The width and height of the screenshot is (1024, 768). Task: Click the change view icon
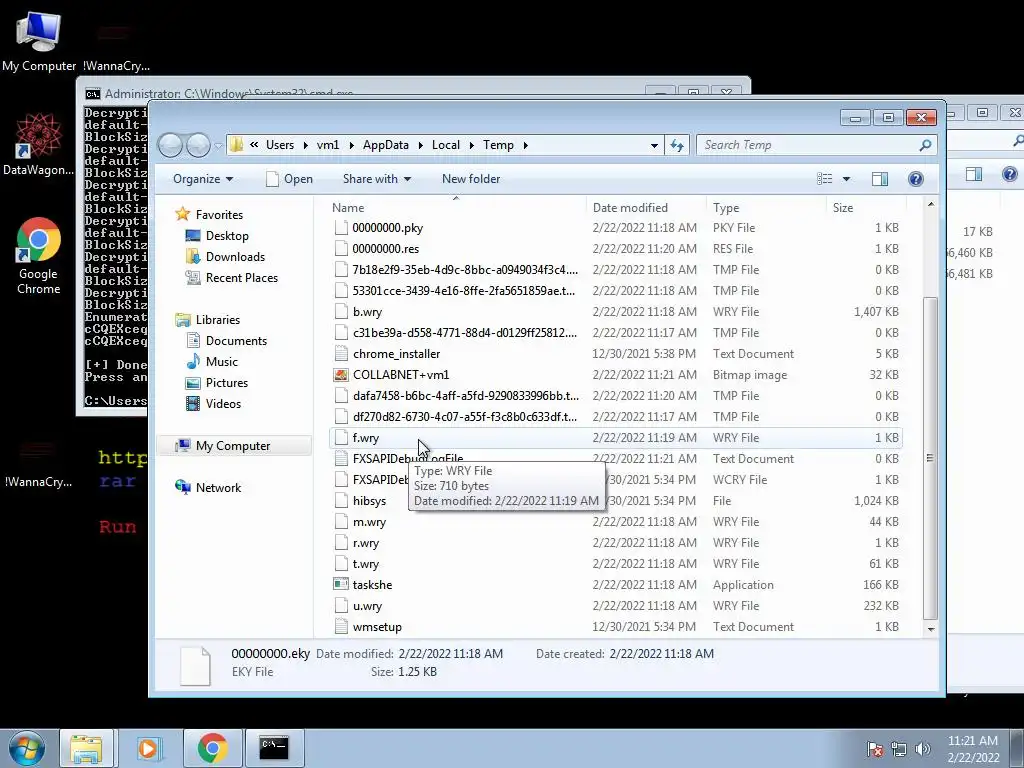[825, 179]
